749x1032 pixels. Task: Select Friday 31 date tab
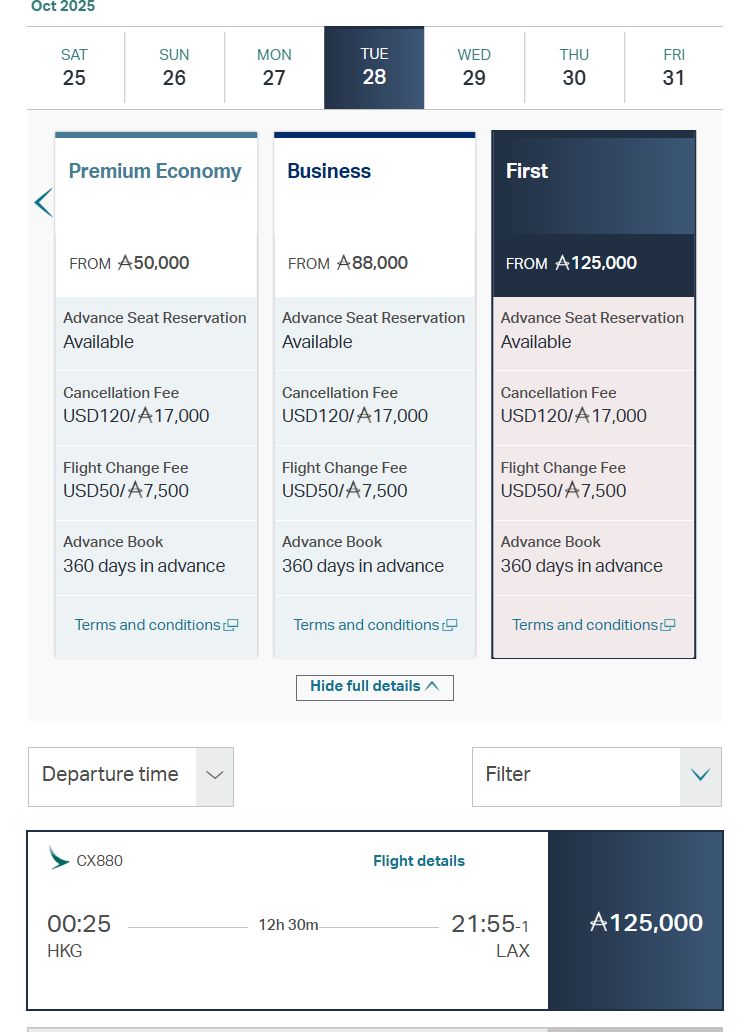click(674, 68)
